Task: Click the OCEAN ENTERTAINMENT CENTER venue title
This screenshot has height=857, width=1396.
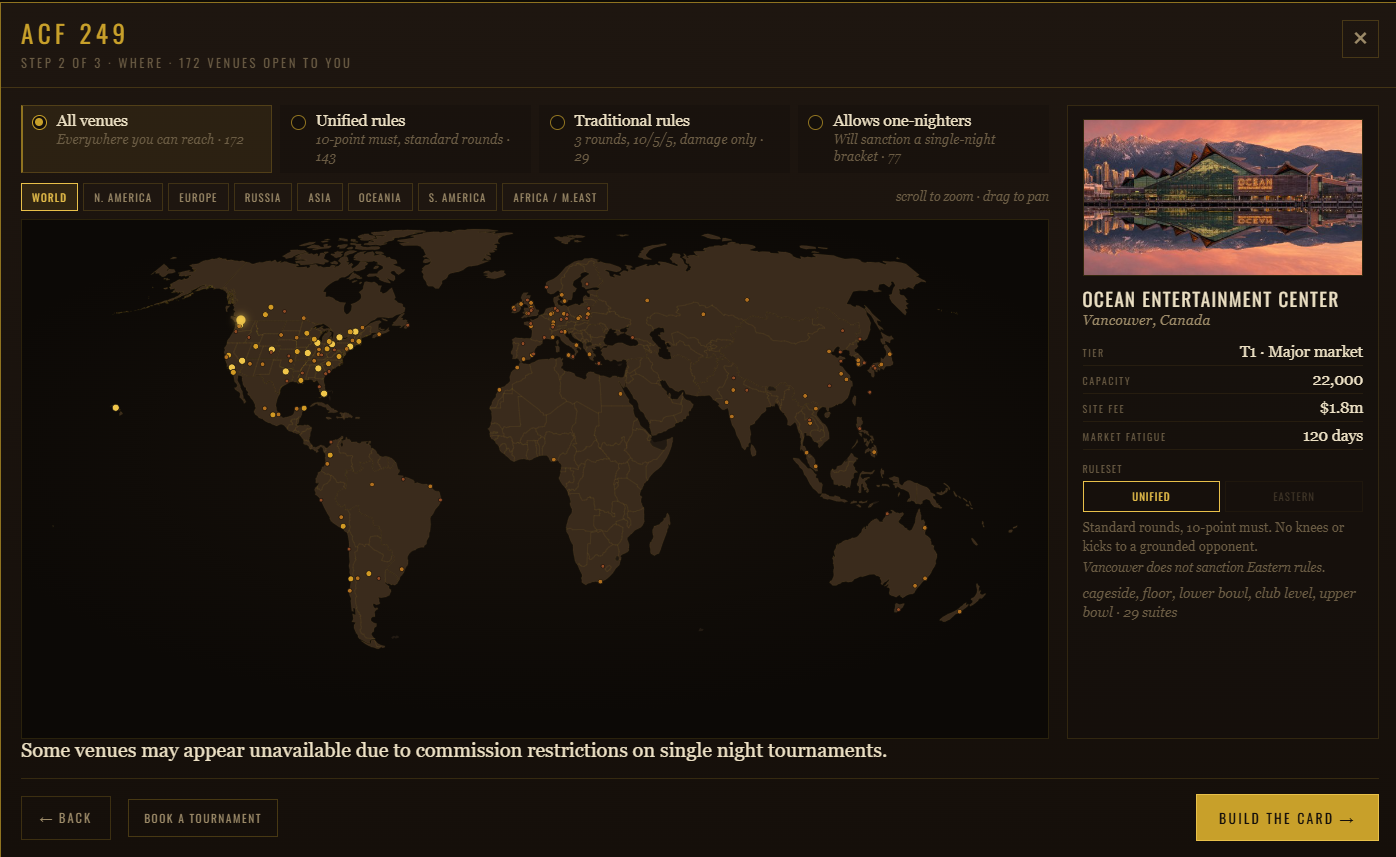Action: [x=1210, y=300]
